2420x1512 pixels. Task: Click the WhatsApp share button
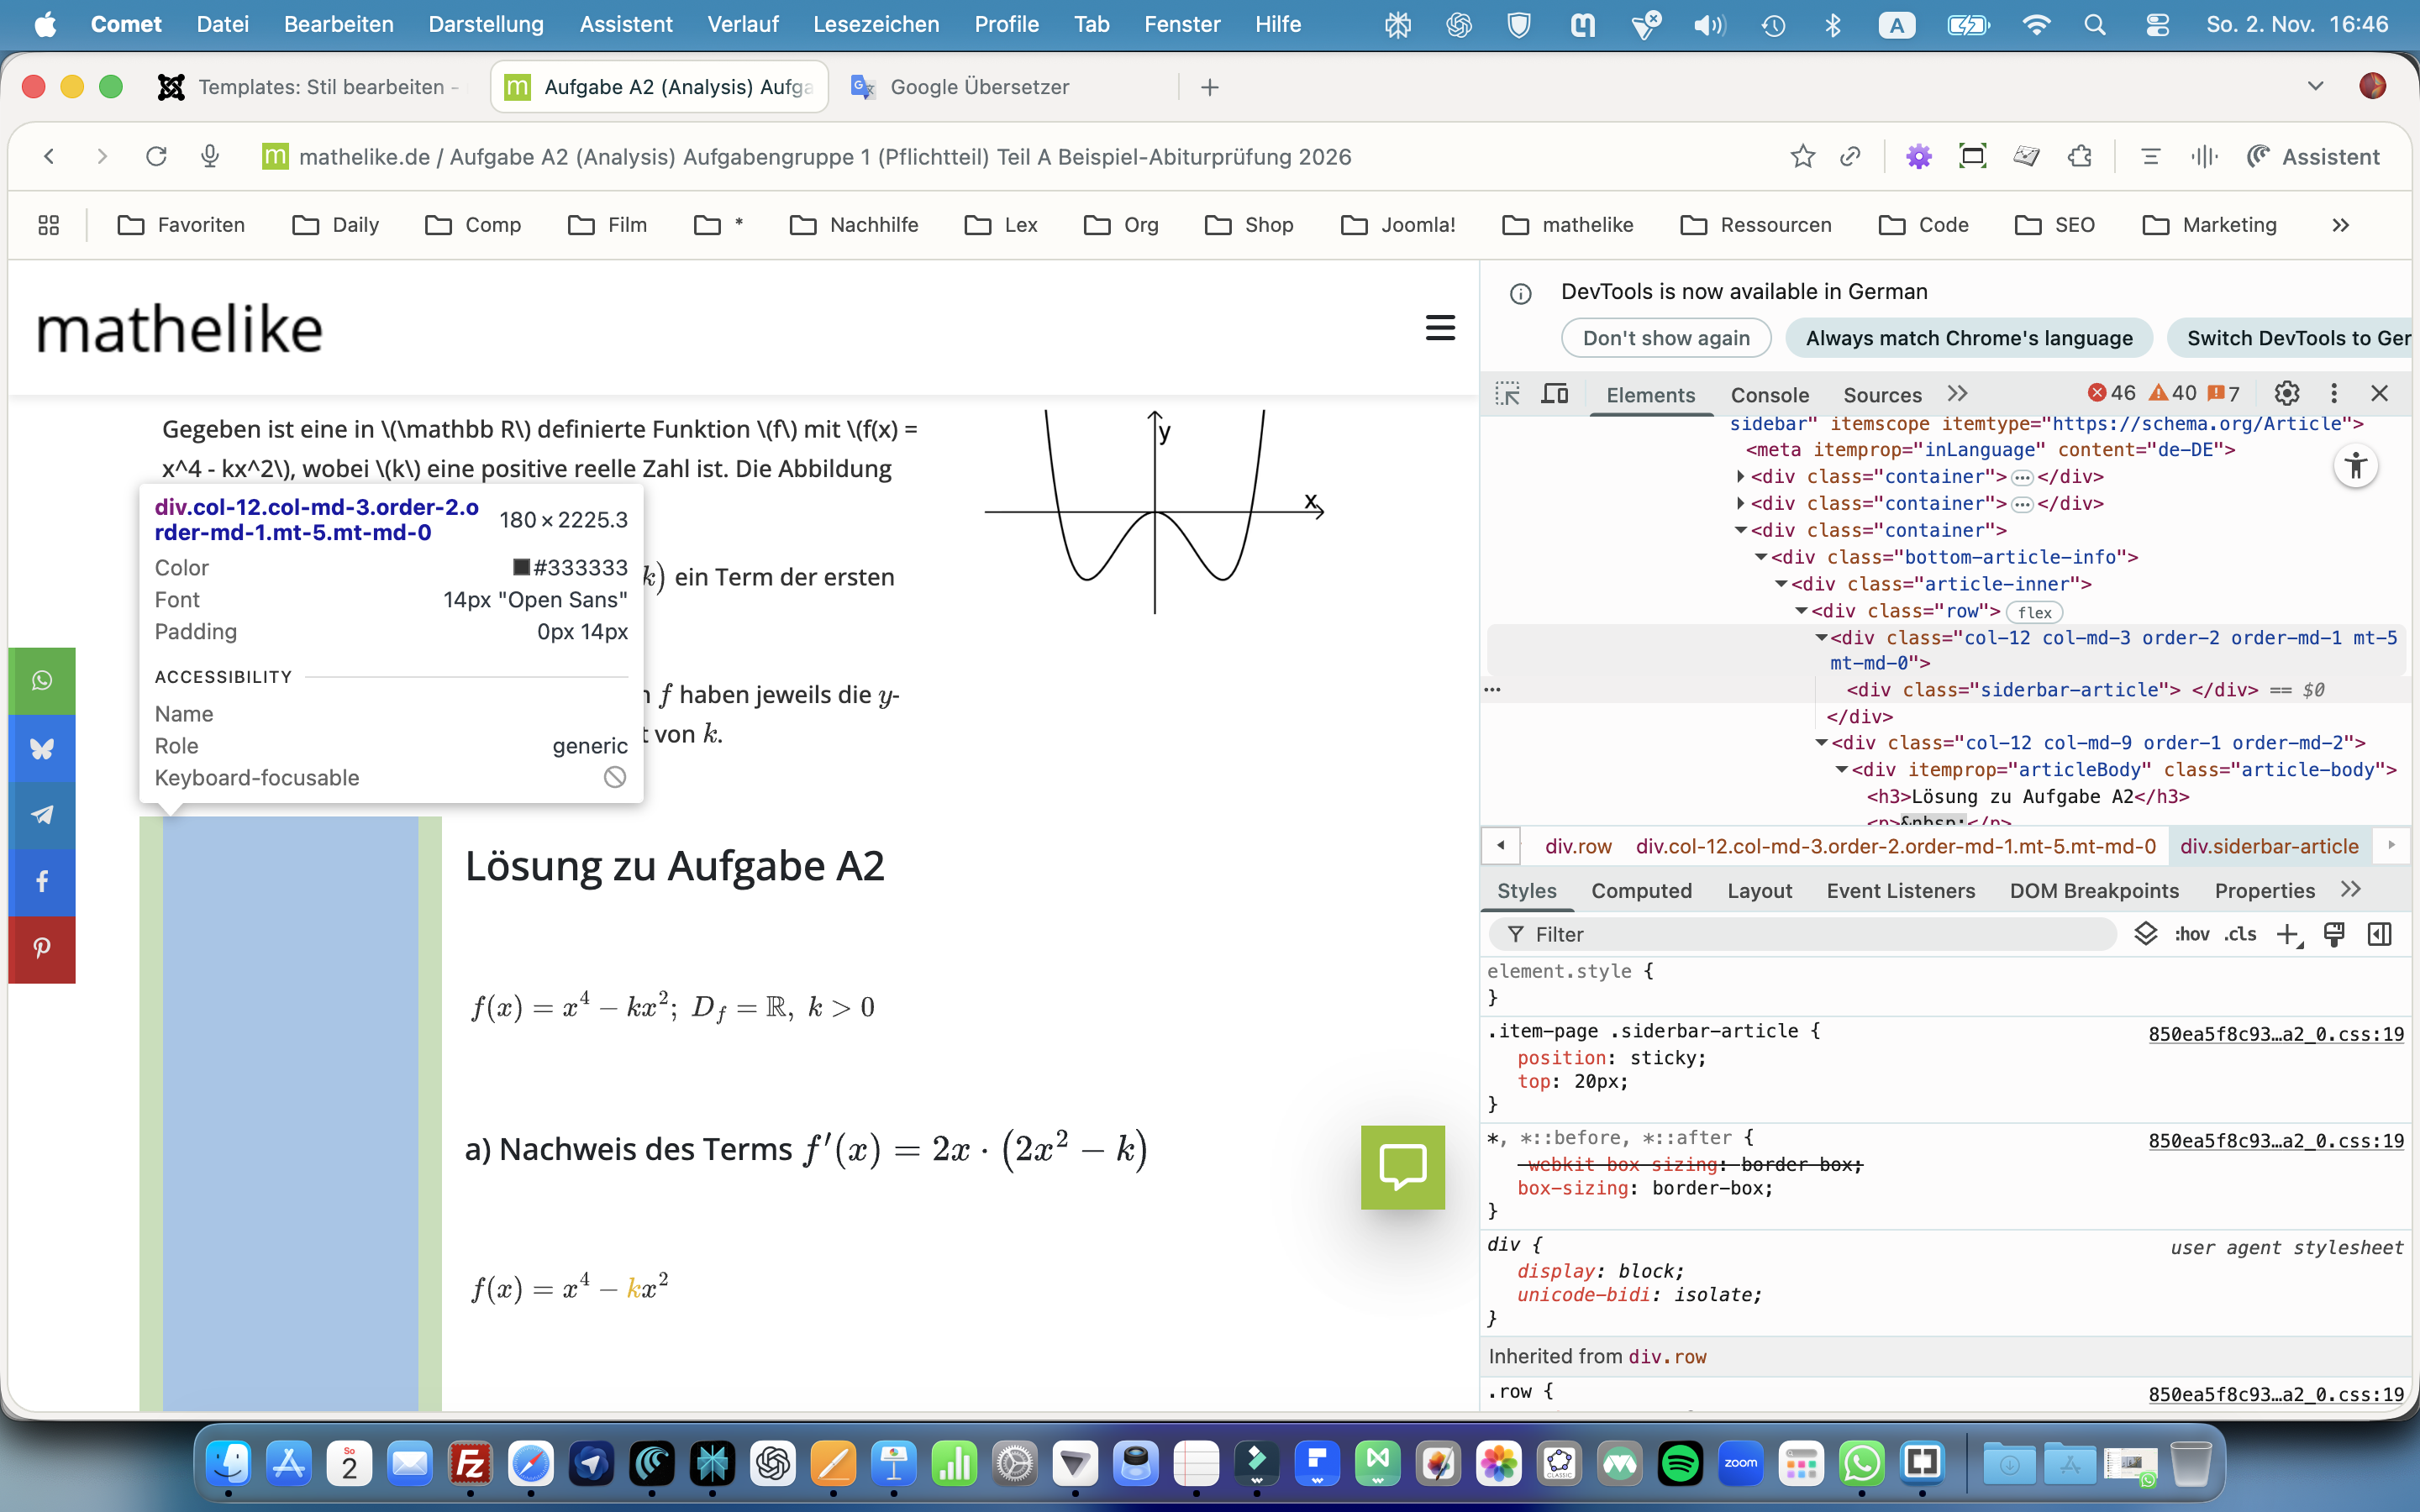pos(42,681)
